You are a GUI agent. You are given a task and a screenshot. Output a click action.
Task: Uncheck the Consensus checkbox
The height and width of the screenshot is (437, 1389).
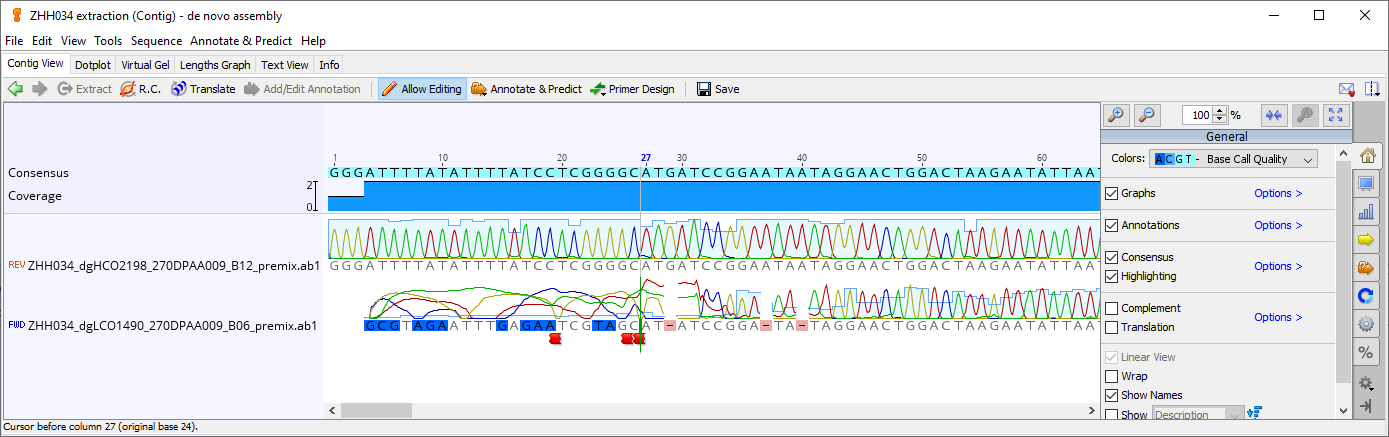tap(1111, 257)
